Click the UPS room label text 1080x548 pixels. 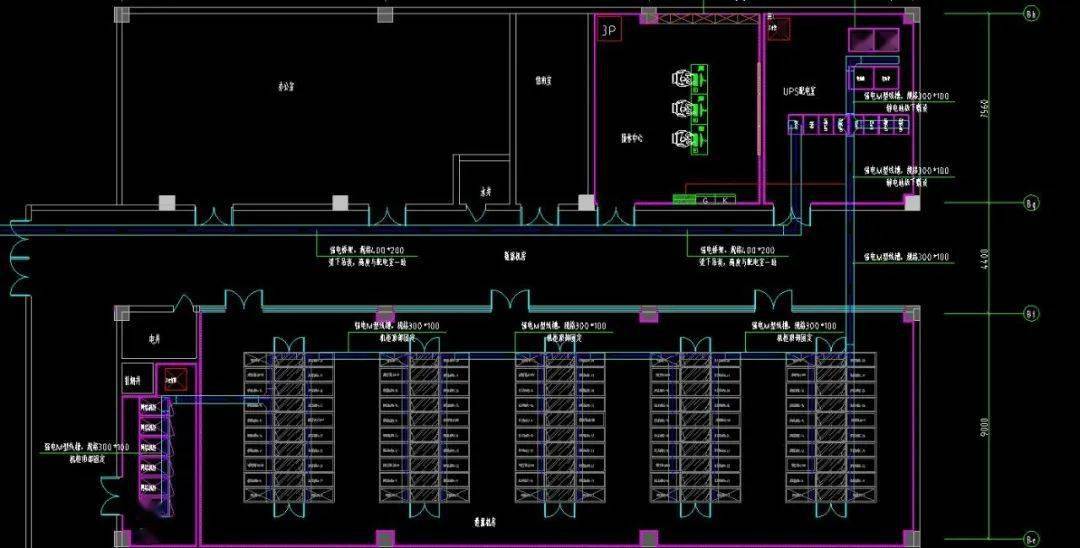[x=800, y=91]
